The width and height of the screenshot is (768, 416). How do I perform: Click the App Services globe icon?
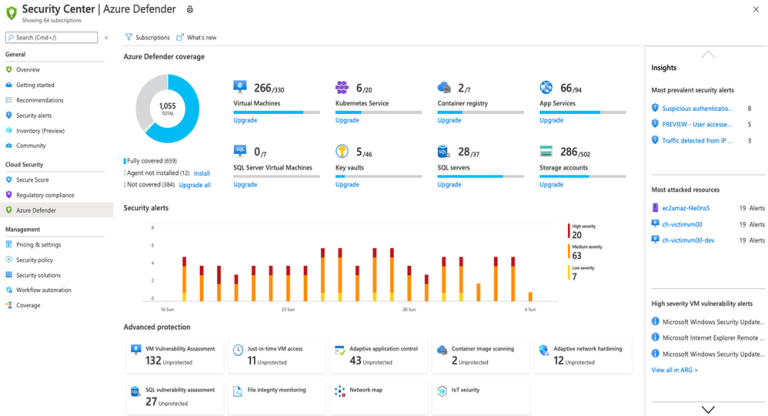(546, 89)
